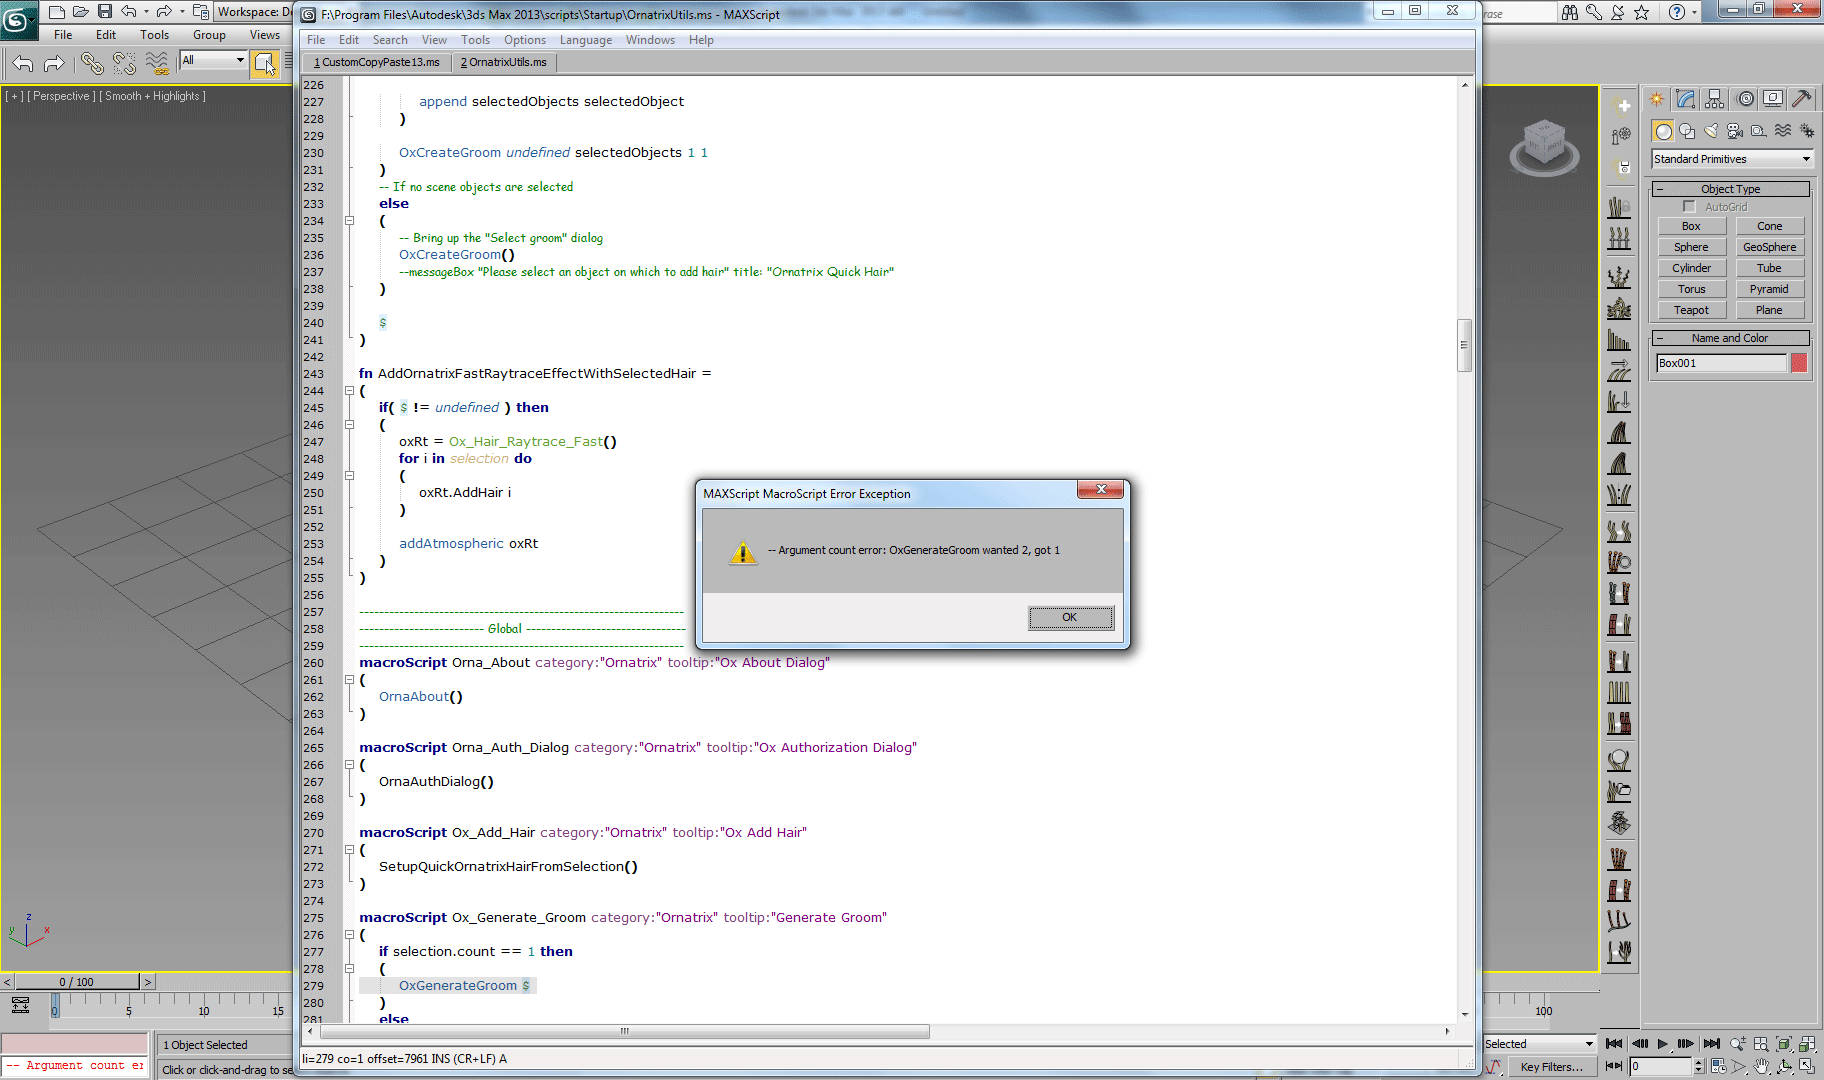Open the Display panel tab
This screenshot has height=1080, width=1824.
[x=1773, y=99]
